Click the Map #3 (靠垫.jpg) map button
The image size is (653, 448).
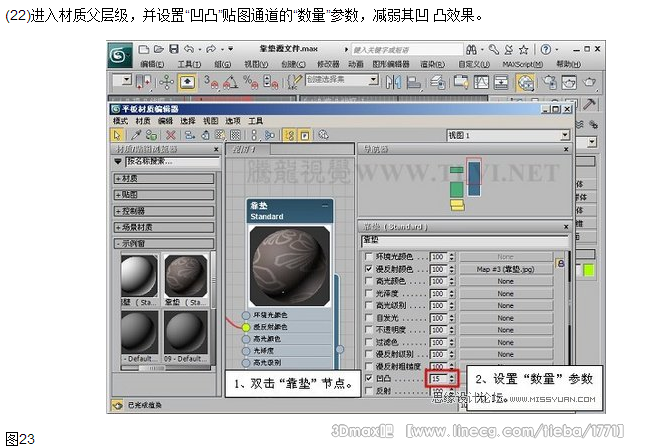coord(506,269)
